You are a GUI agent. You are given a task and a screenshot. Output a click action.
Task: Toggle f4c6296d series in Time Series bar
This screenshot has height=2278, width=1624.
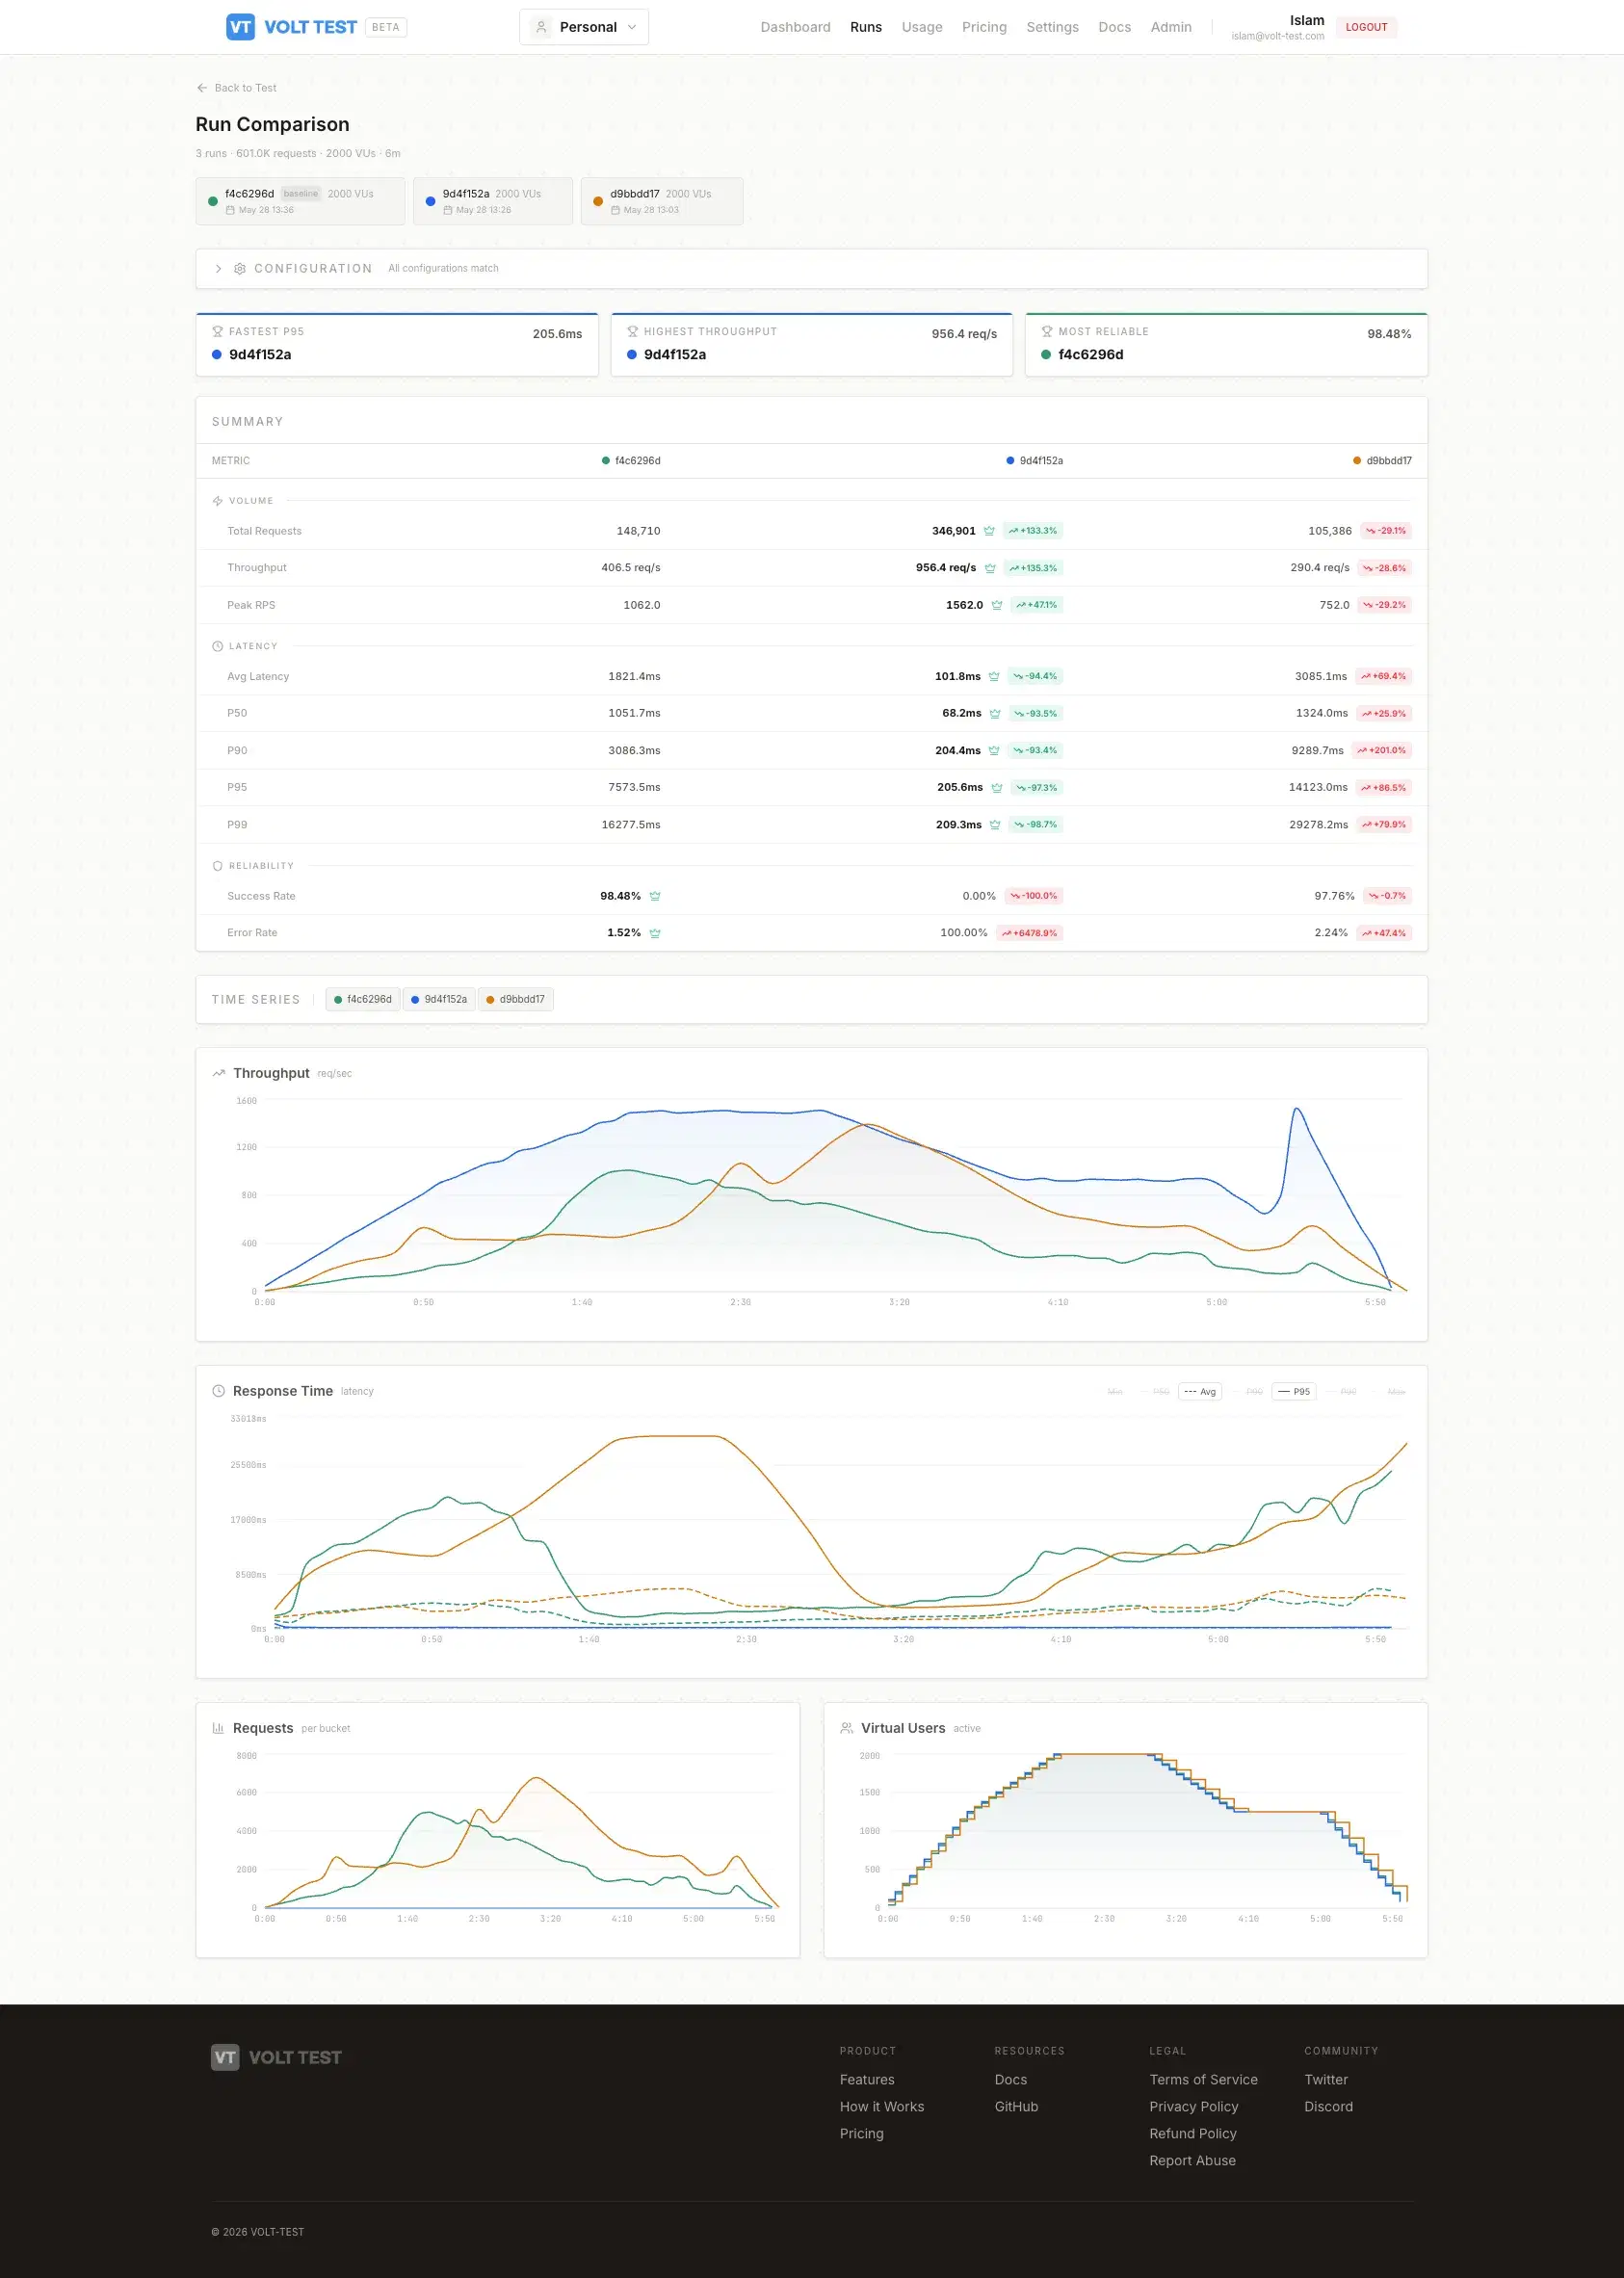click(363, 1000)
